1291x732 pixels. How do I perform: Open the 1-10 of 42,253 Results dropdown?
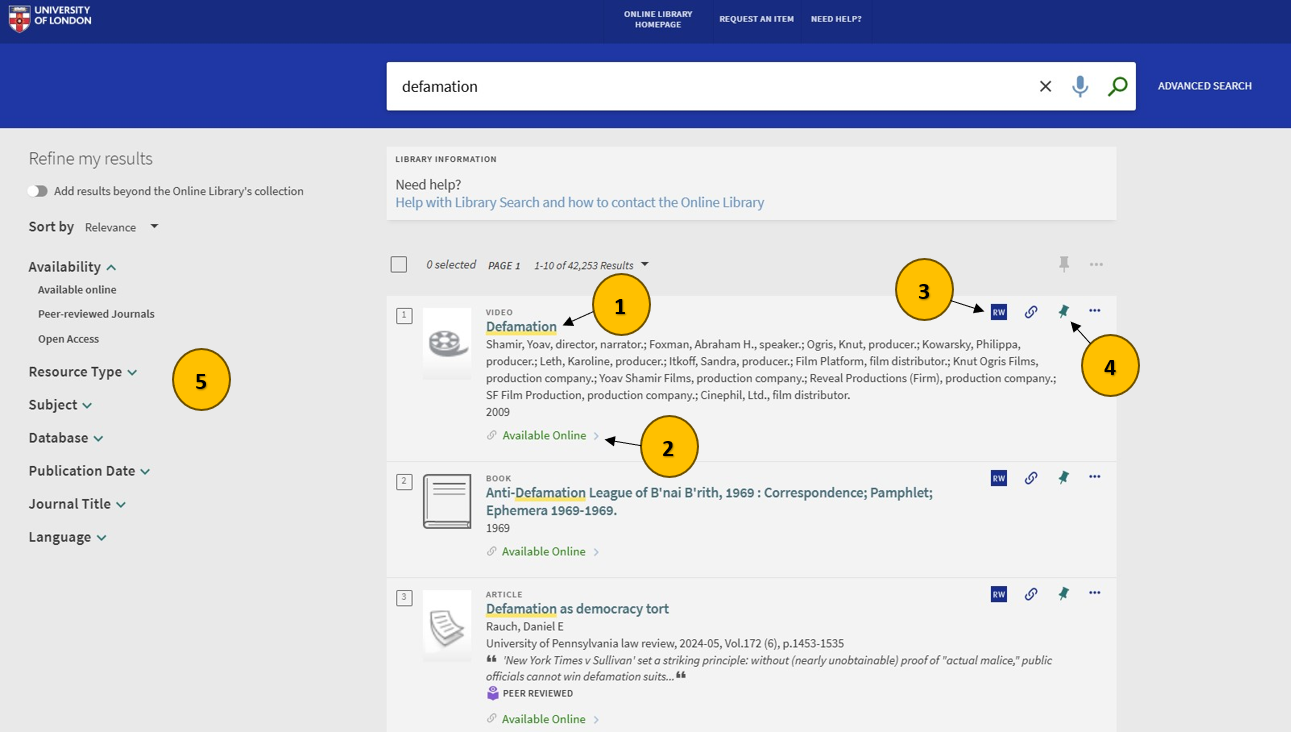click(591, 265)
